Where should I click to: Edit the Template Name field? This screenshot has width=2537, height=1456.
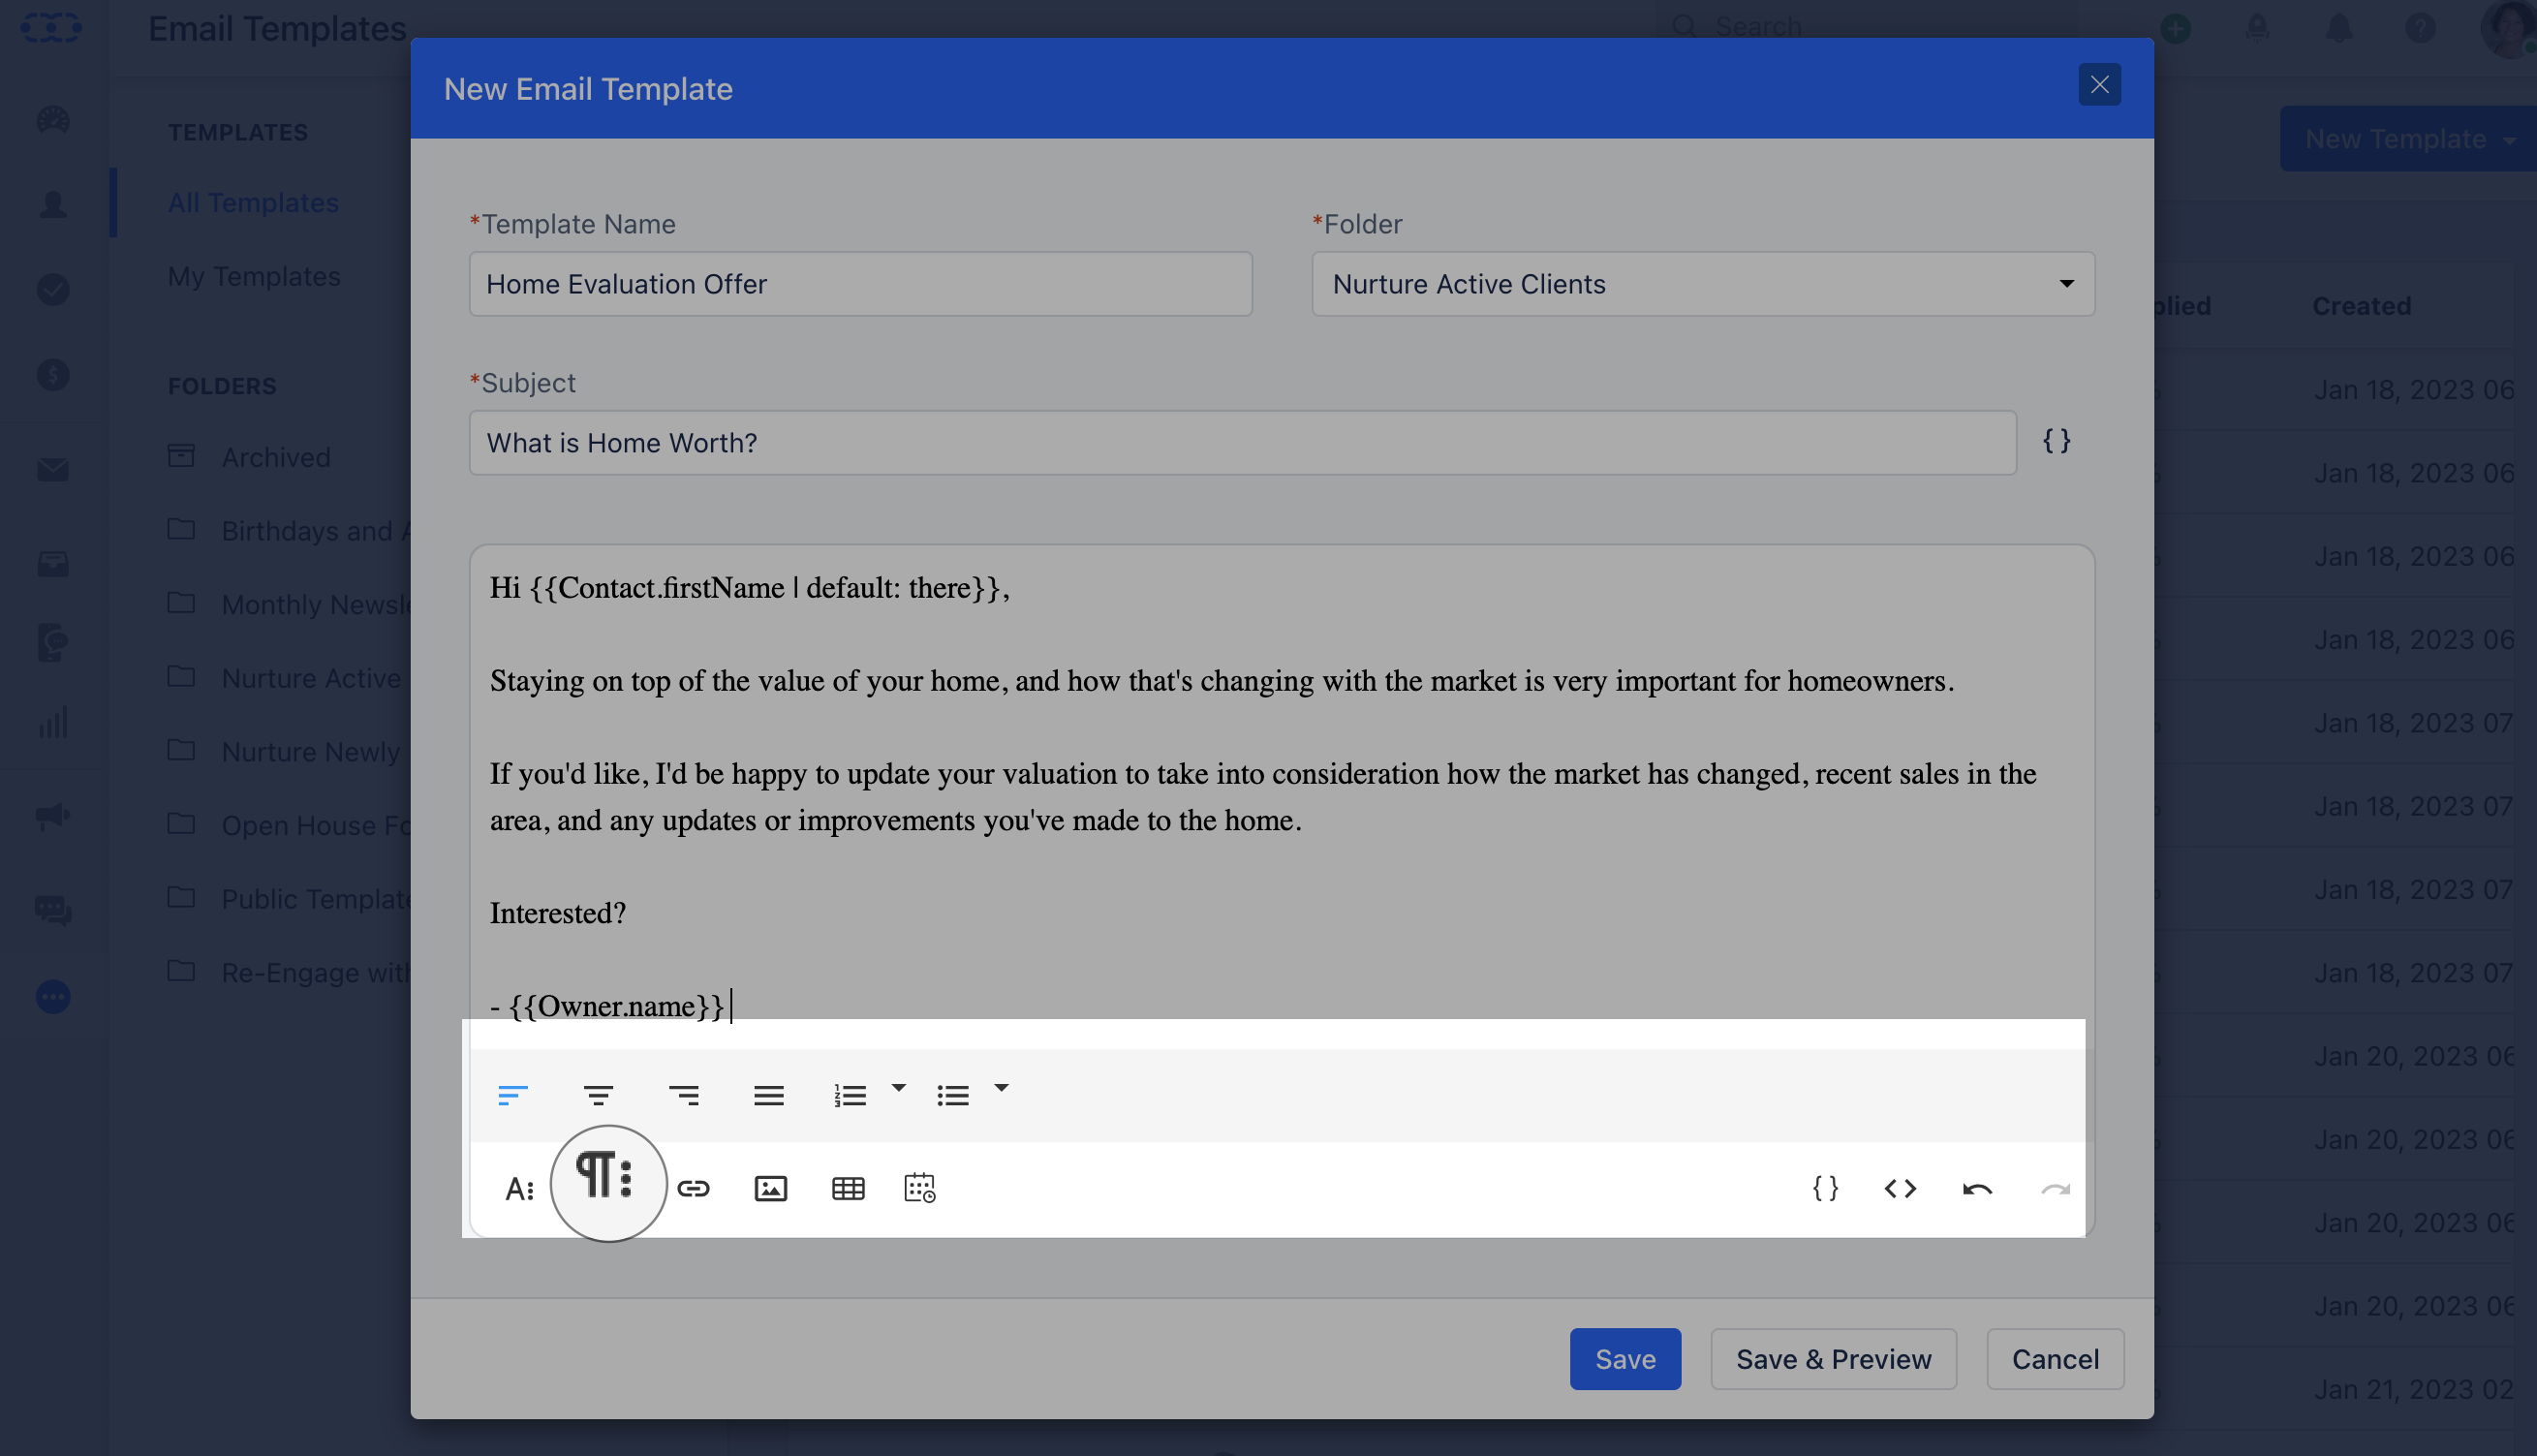pos(860,284)
